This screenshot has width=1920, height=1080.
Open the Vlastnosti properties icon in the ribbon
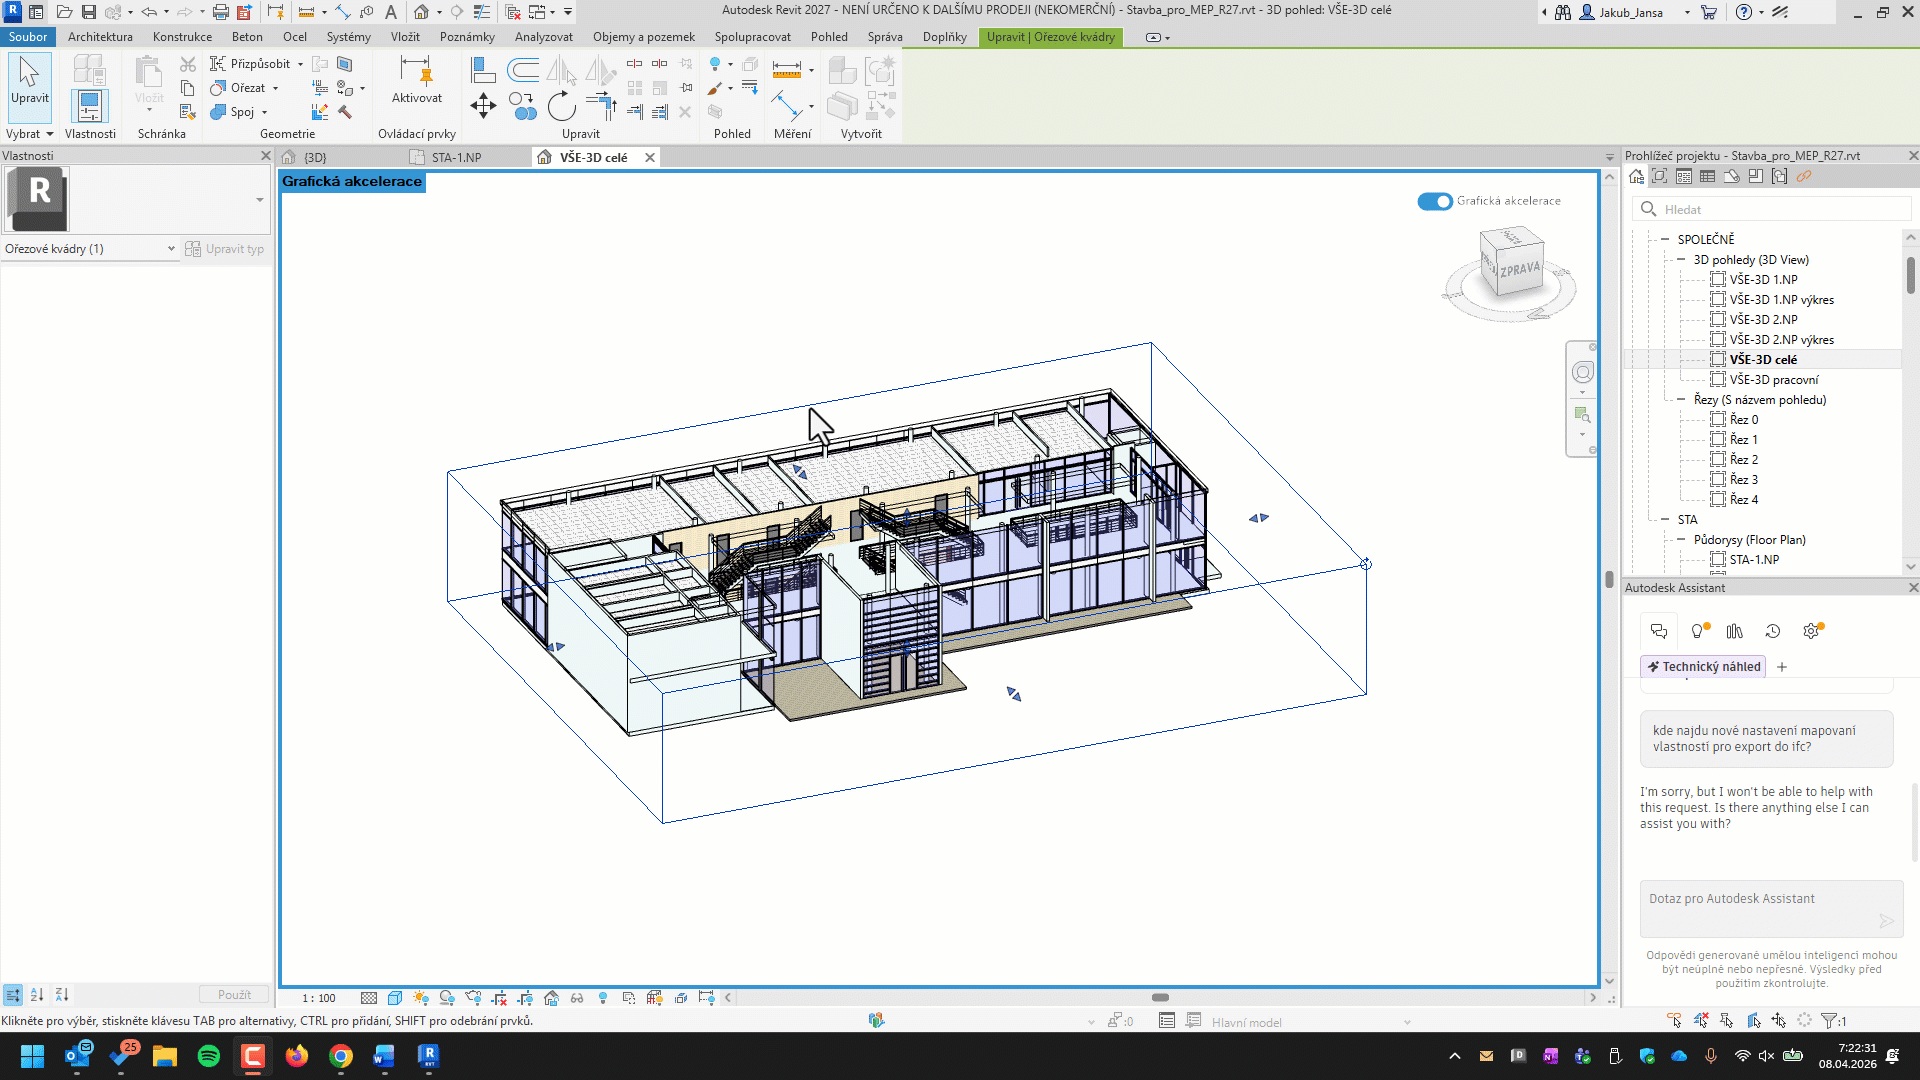pos(89,106)
